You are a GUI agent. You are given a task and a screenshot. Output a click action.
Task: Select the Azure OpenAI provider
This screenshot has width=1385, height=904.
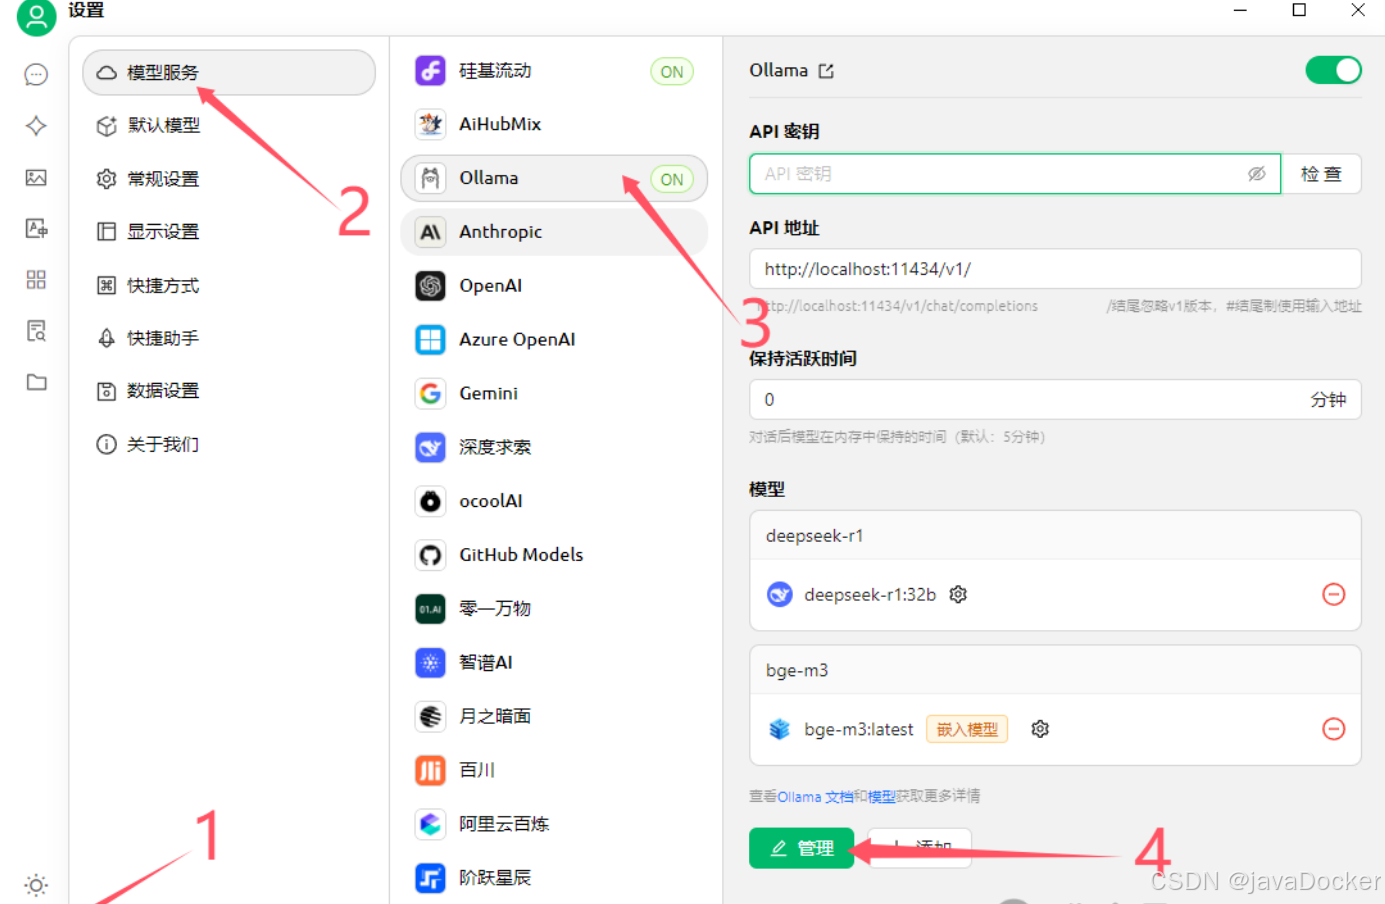[x=554, y=340]
